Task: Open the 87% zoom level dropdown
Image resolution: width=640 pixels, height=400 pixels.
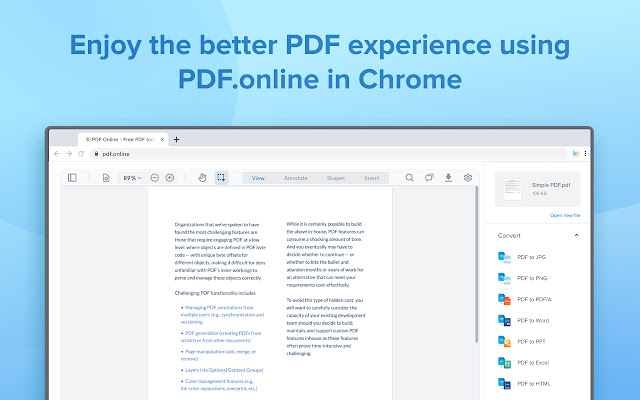Action: point(132,178)
